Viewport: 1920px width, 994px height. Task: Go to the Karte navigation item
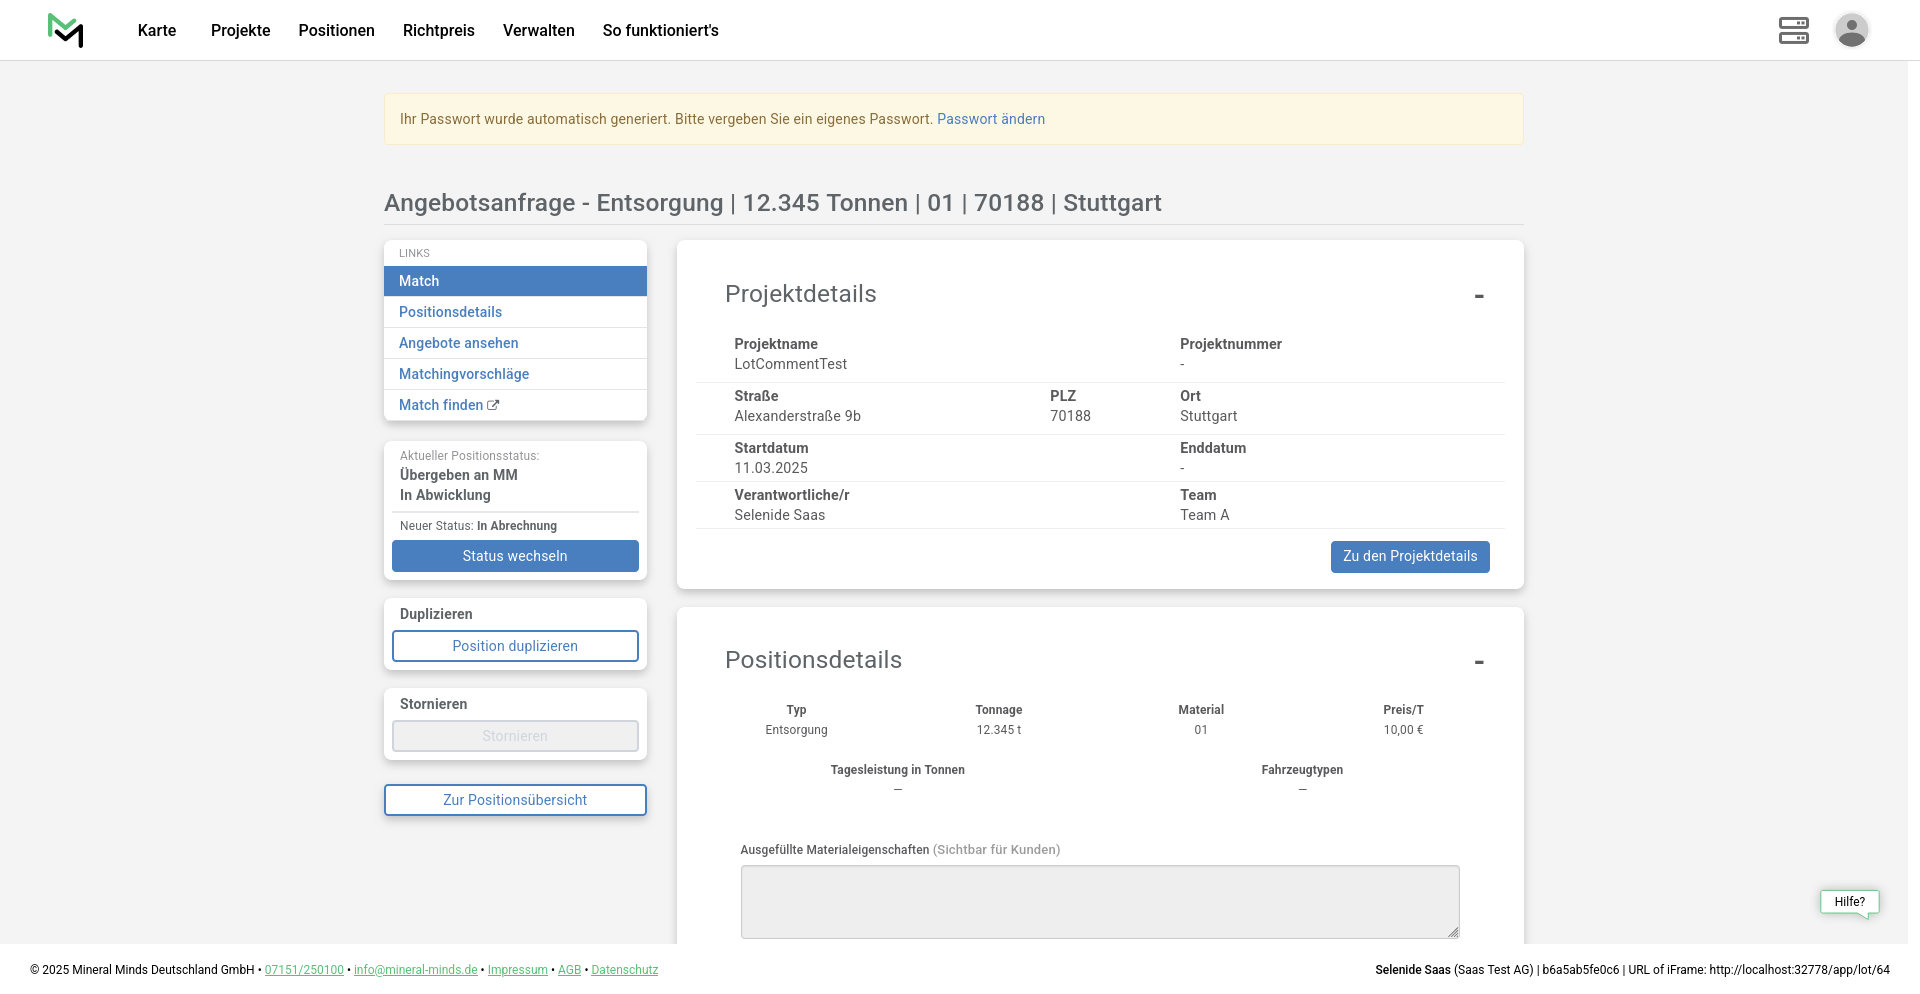tap(157, 30)
